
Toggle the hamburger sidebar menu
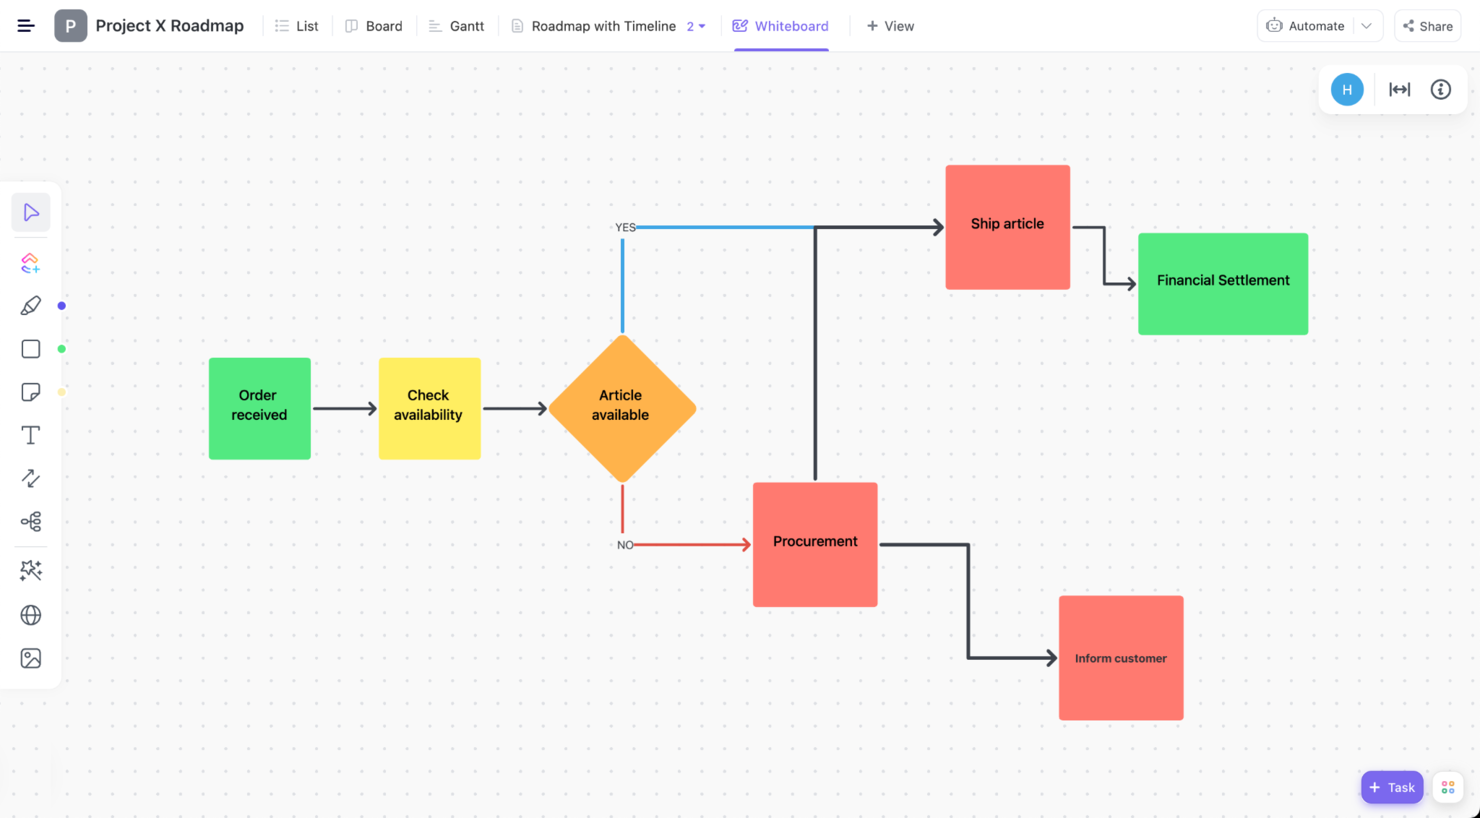tap(26, 26)
